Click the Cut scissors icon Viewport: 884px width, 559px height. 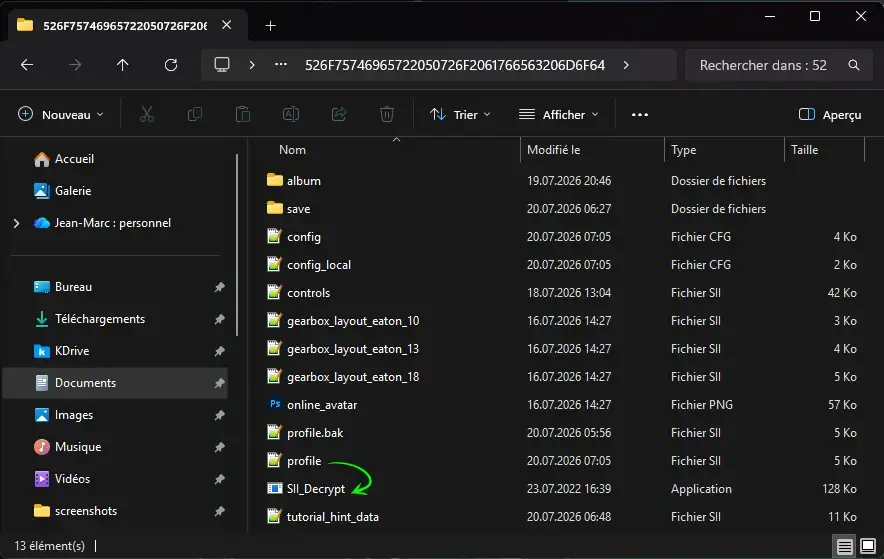[147, 114]
